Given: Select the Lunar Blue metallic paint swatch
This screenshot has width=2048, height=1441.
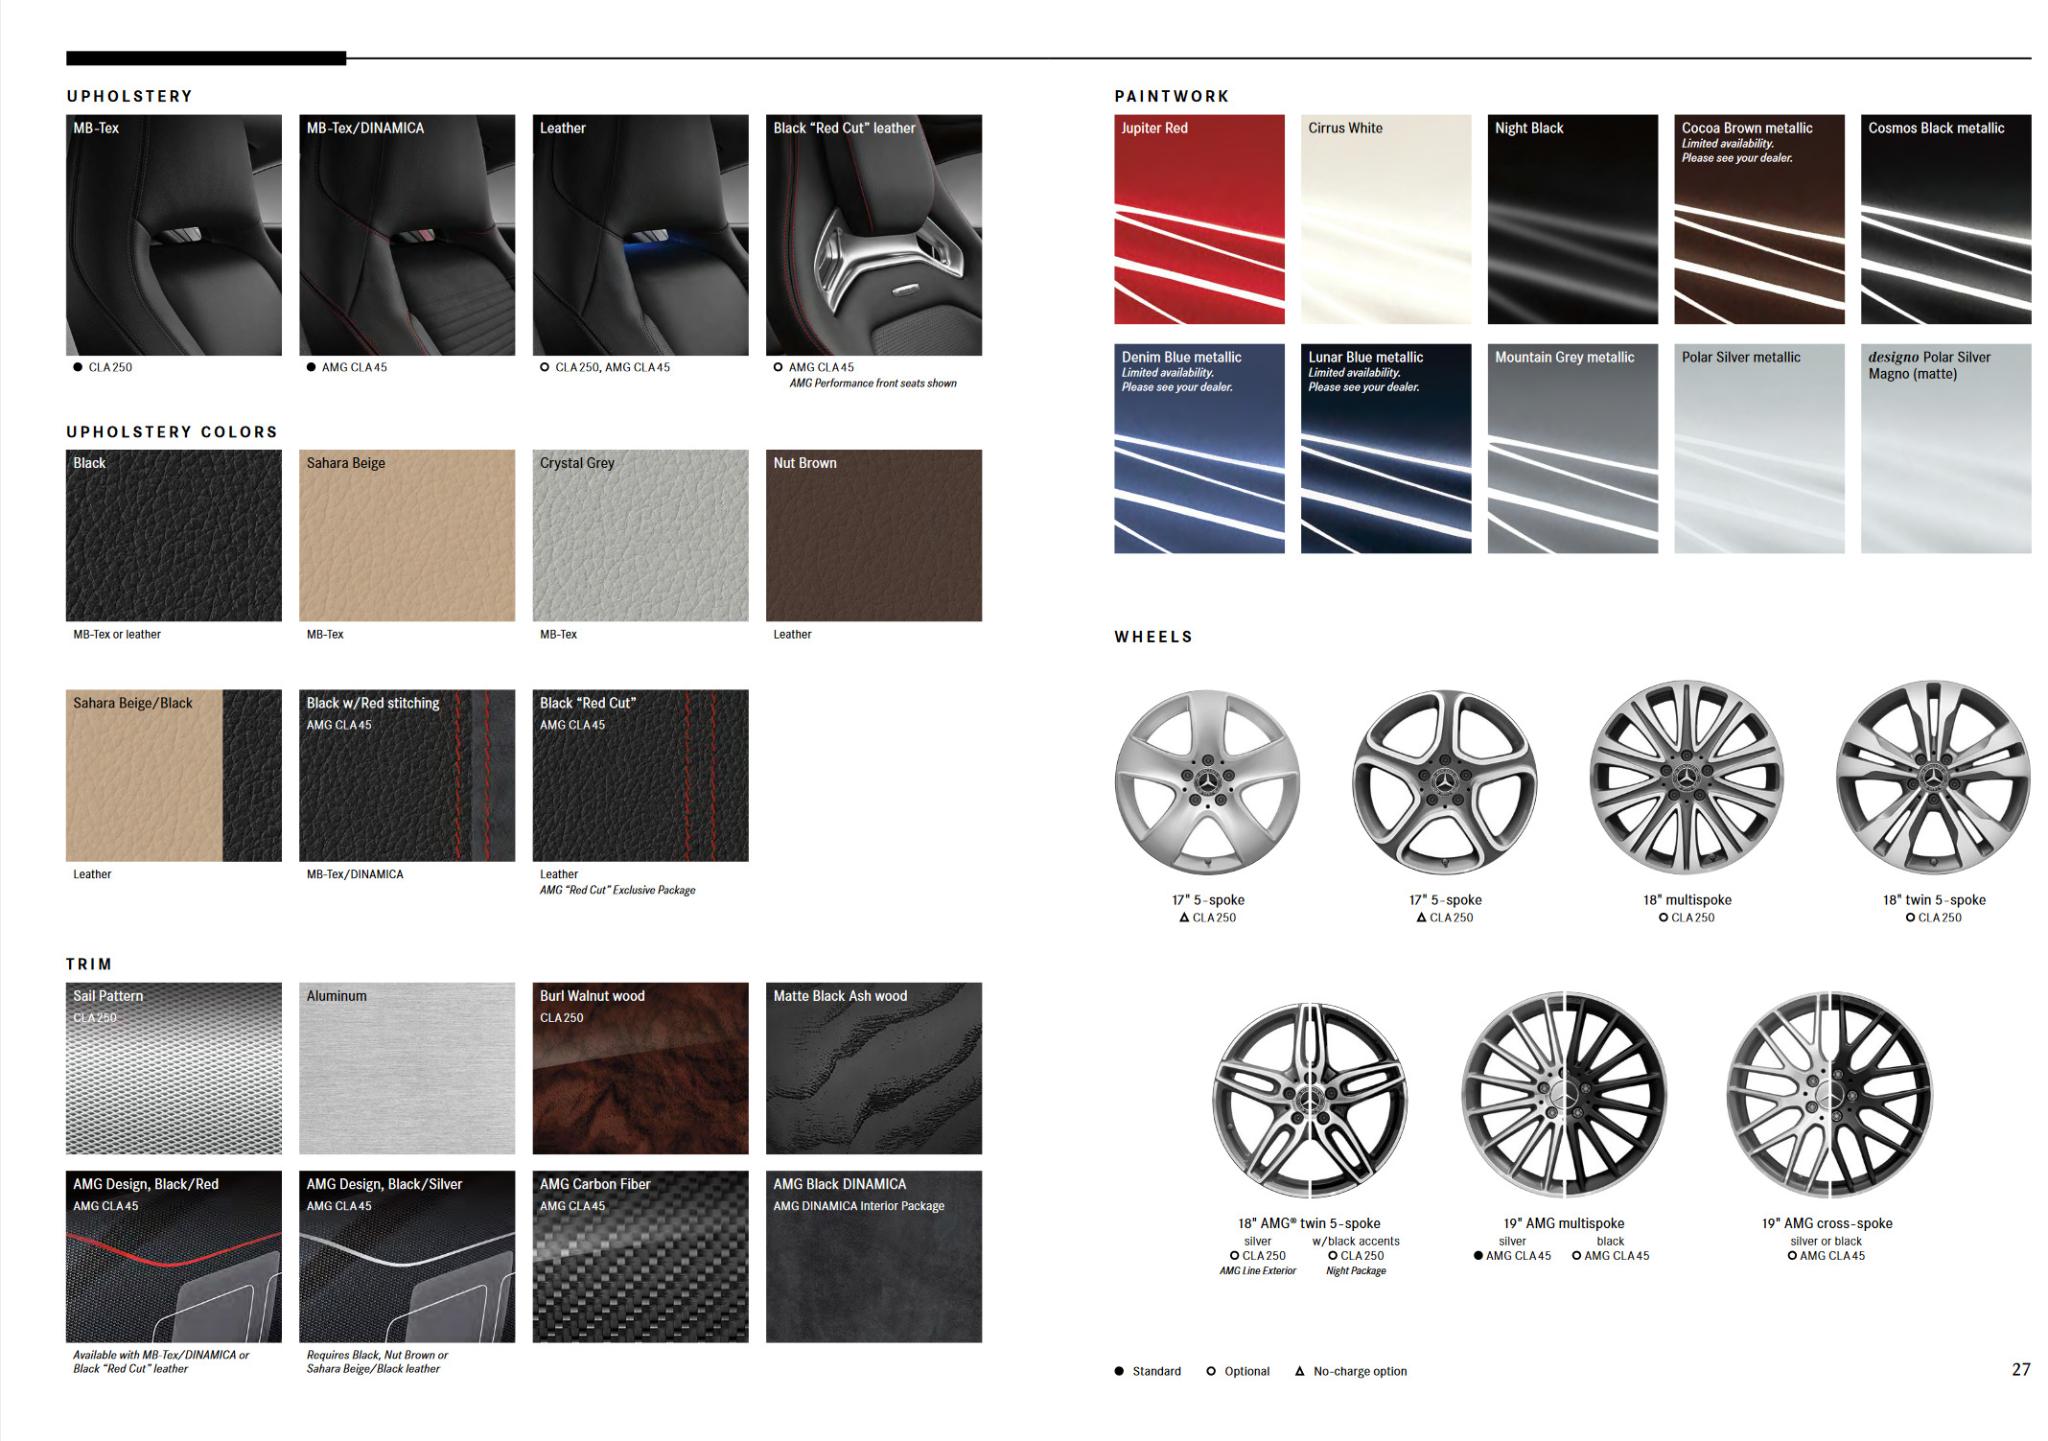Looking at the screenshot, I should 1386,449.
